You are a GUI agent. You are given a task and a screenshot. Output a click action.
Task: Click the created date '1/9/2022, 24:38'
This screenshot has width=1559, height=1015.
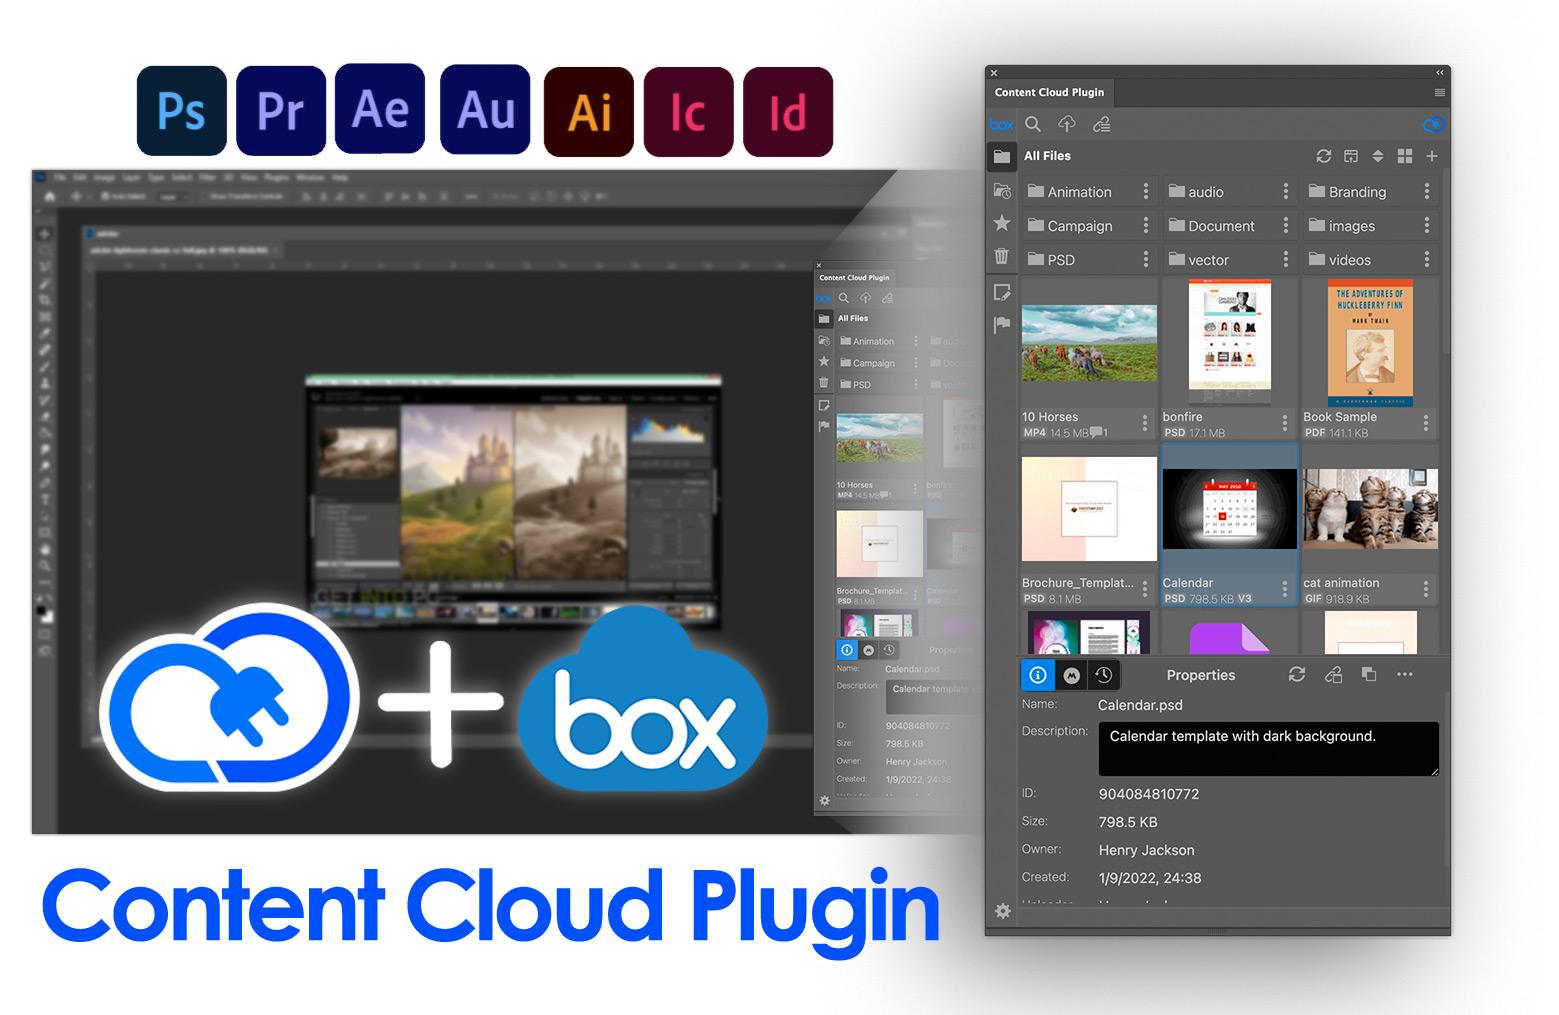[1150, 878]
